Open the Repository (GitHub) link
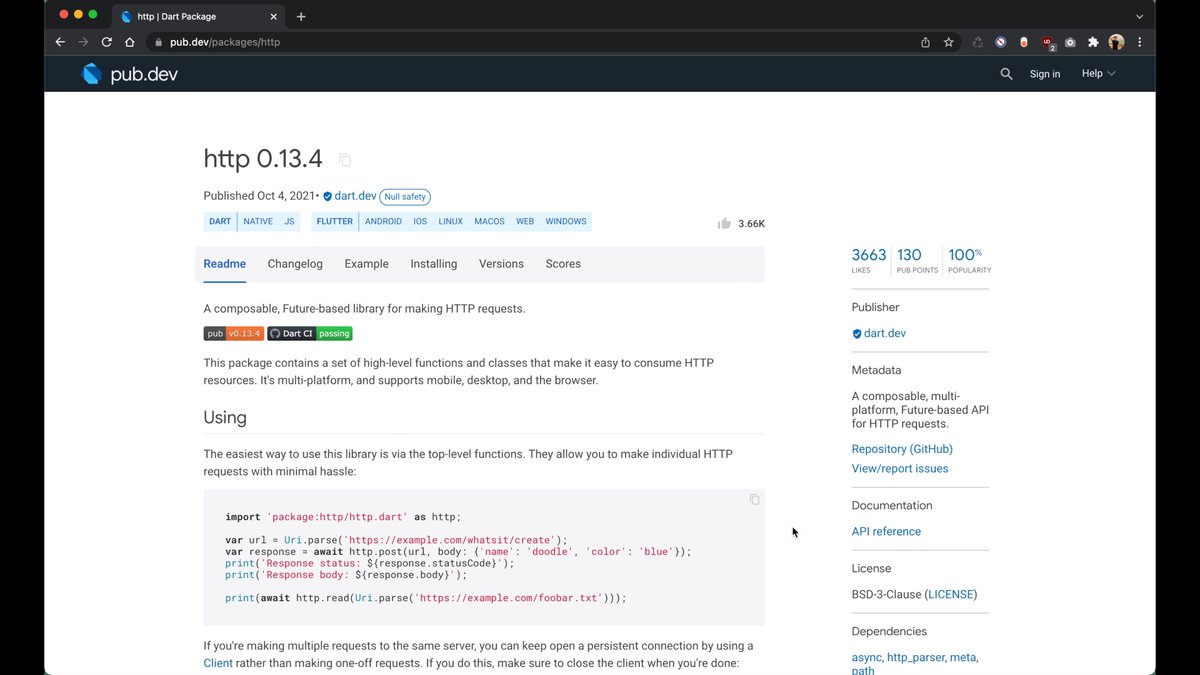Image resolution: width=1200 pixels, height=675 pixels. click(x=901, y=449)
